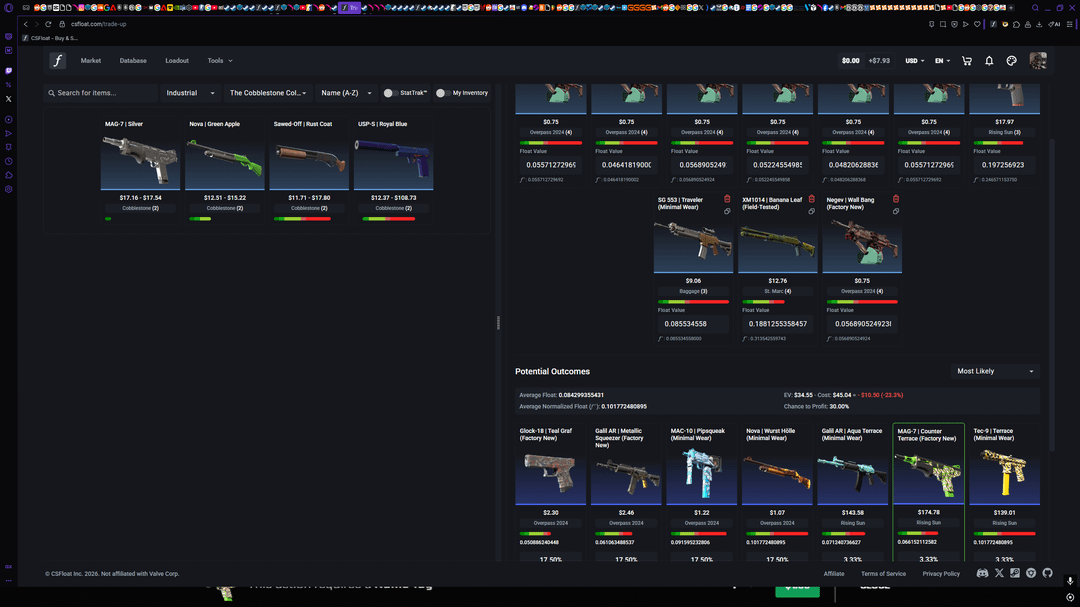1080x607 pixels.
Task: Open the Discord link in footer
Action: 982,573
